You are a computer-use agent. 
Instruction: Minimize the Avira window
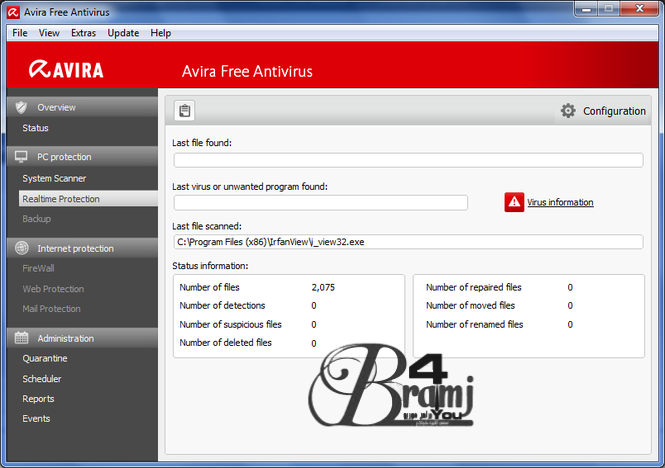pos(587,9)
